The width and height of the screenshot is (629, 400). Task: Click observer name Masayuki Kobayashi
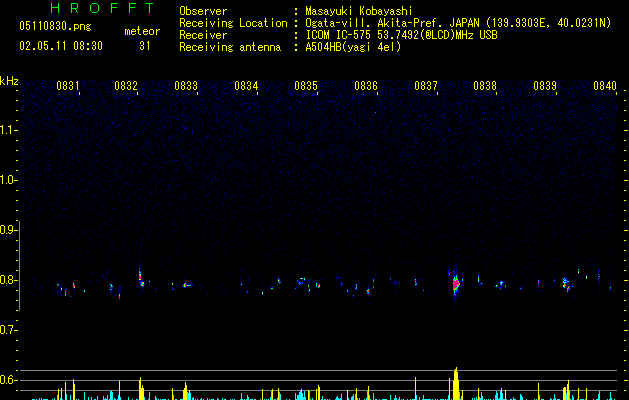tap(359, 11)
